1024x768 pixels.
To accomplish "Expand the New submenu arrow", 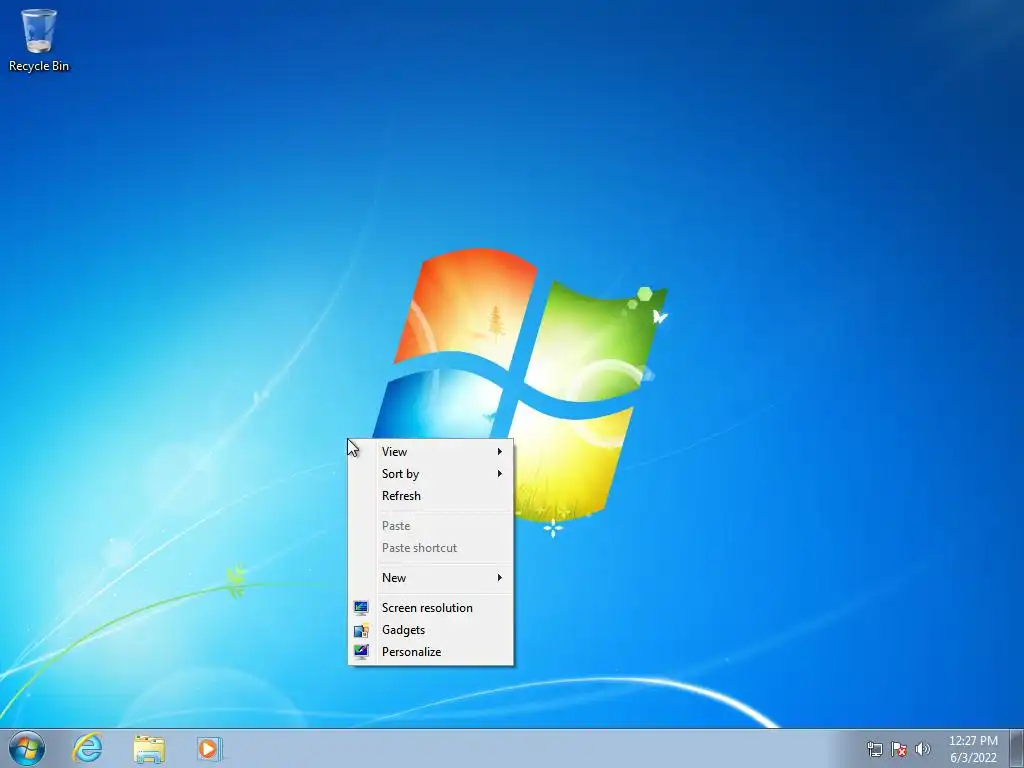I will coord(500,577).
